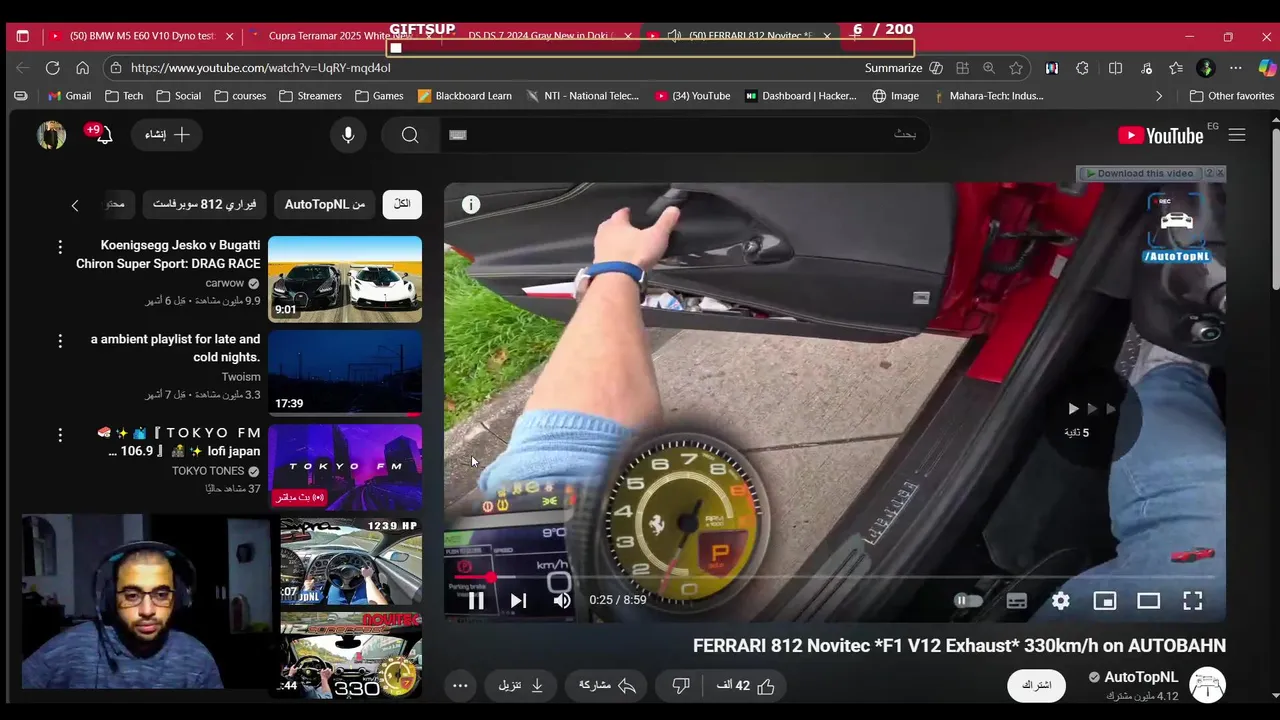The height and width of the screenshot is (720, 1280).
Task: Open YouTube account avatar menu
Action: coord(51,135)
